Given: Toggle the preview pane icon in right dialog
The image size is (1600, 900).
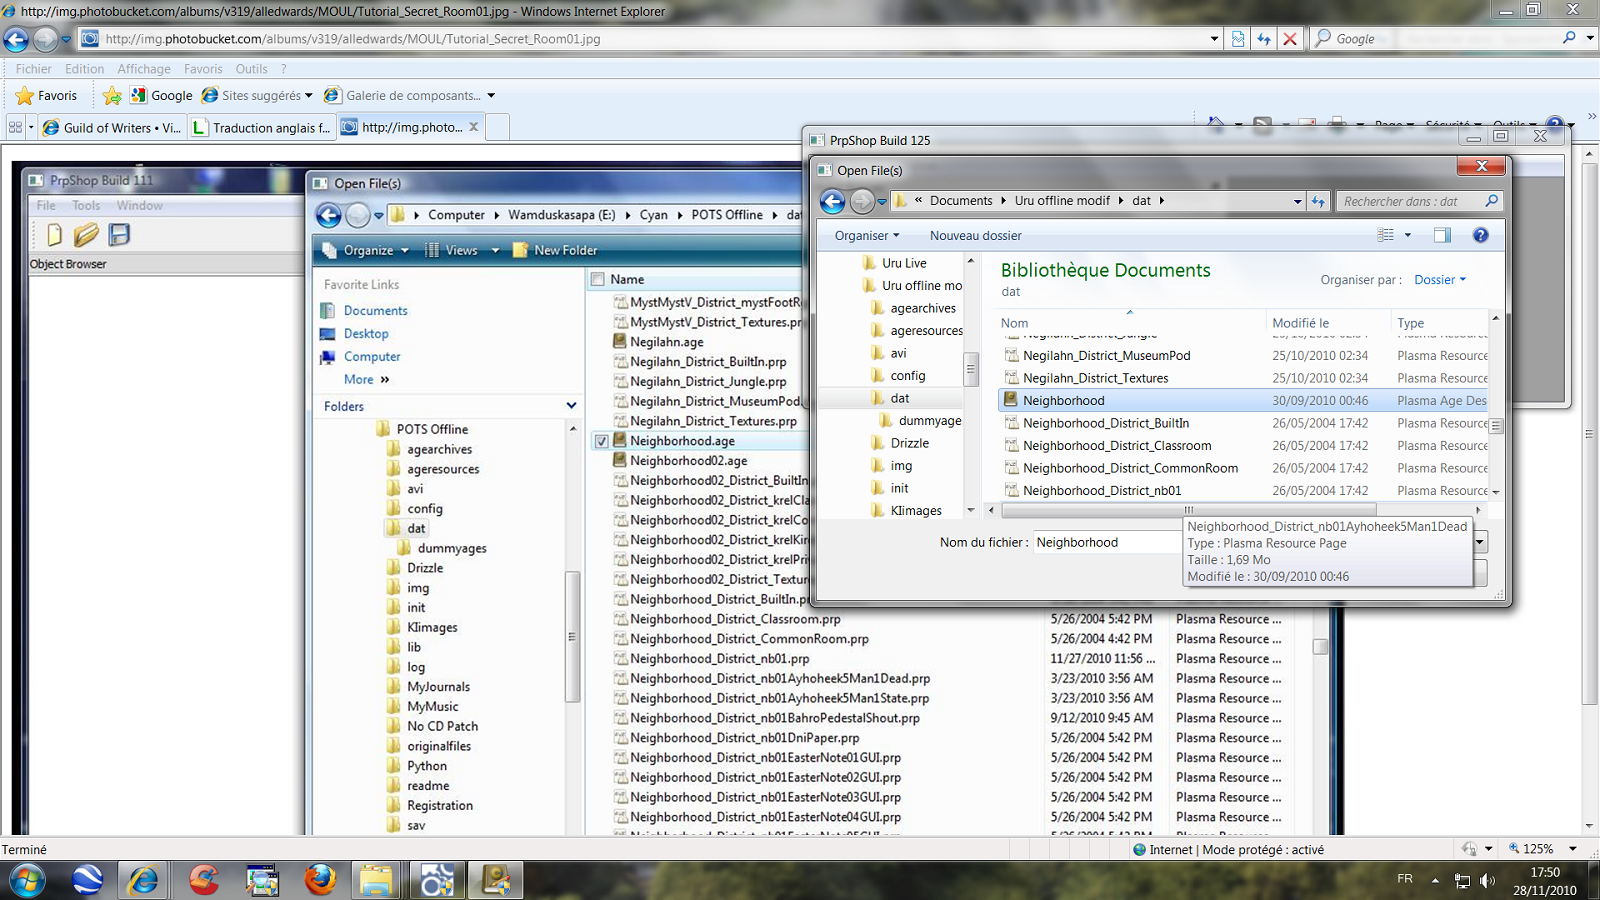Looking at the screenshot, I should pos(1442,236).
